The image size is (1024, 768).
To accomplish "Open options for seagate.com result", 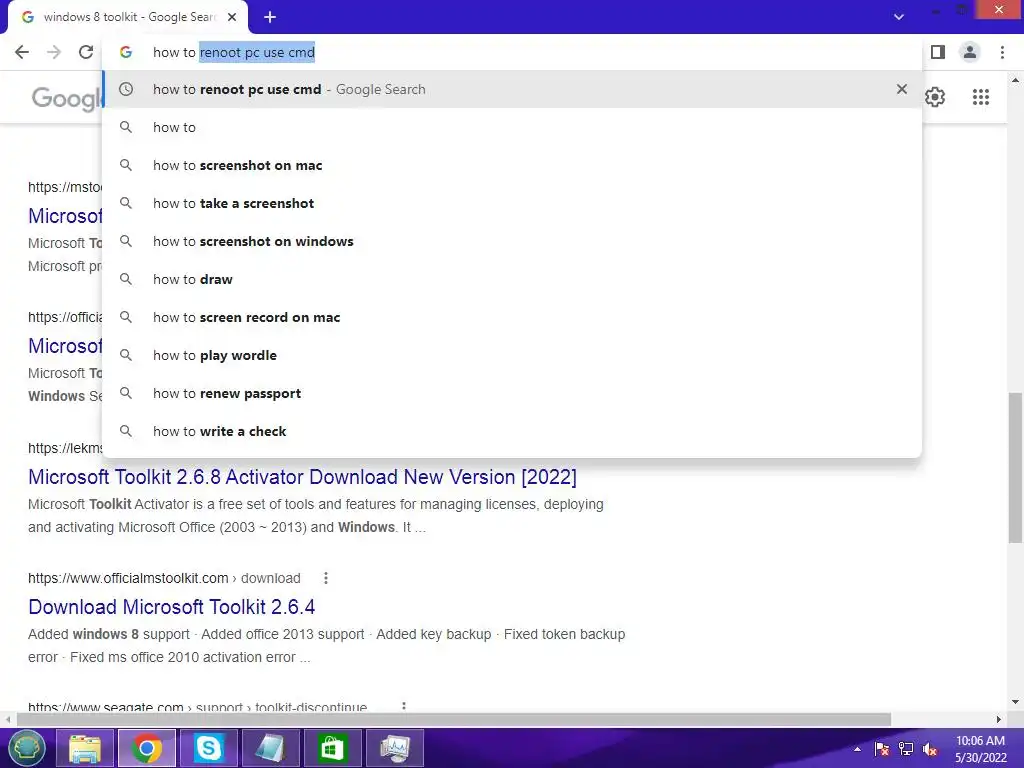I will click(404, 707).
